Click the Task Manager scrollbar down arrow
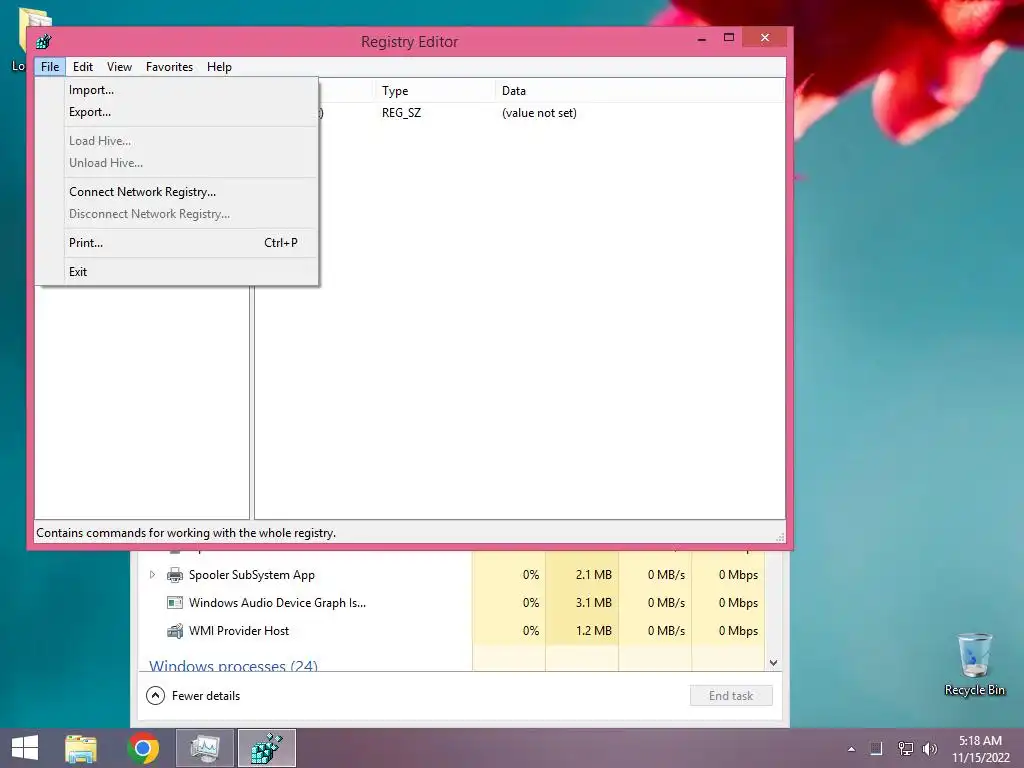This screenshot has height=768, width=1024. (x=773, y=663)
